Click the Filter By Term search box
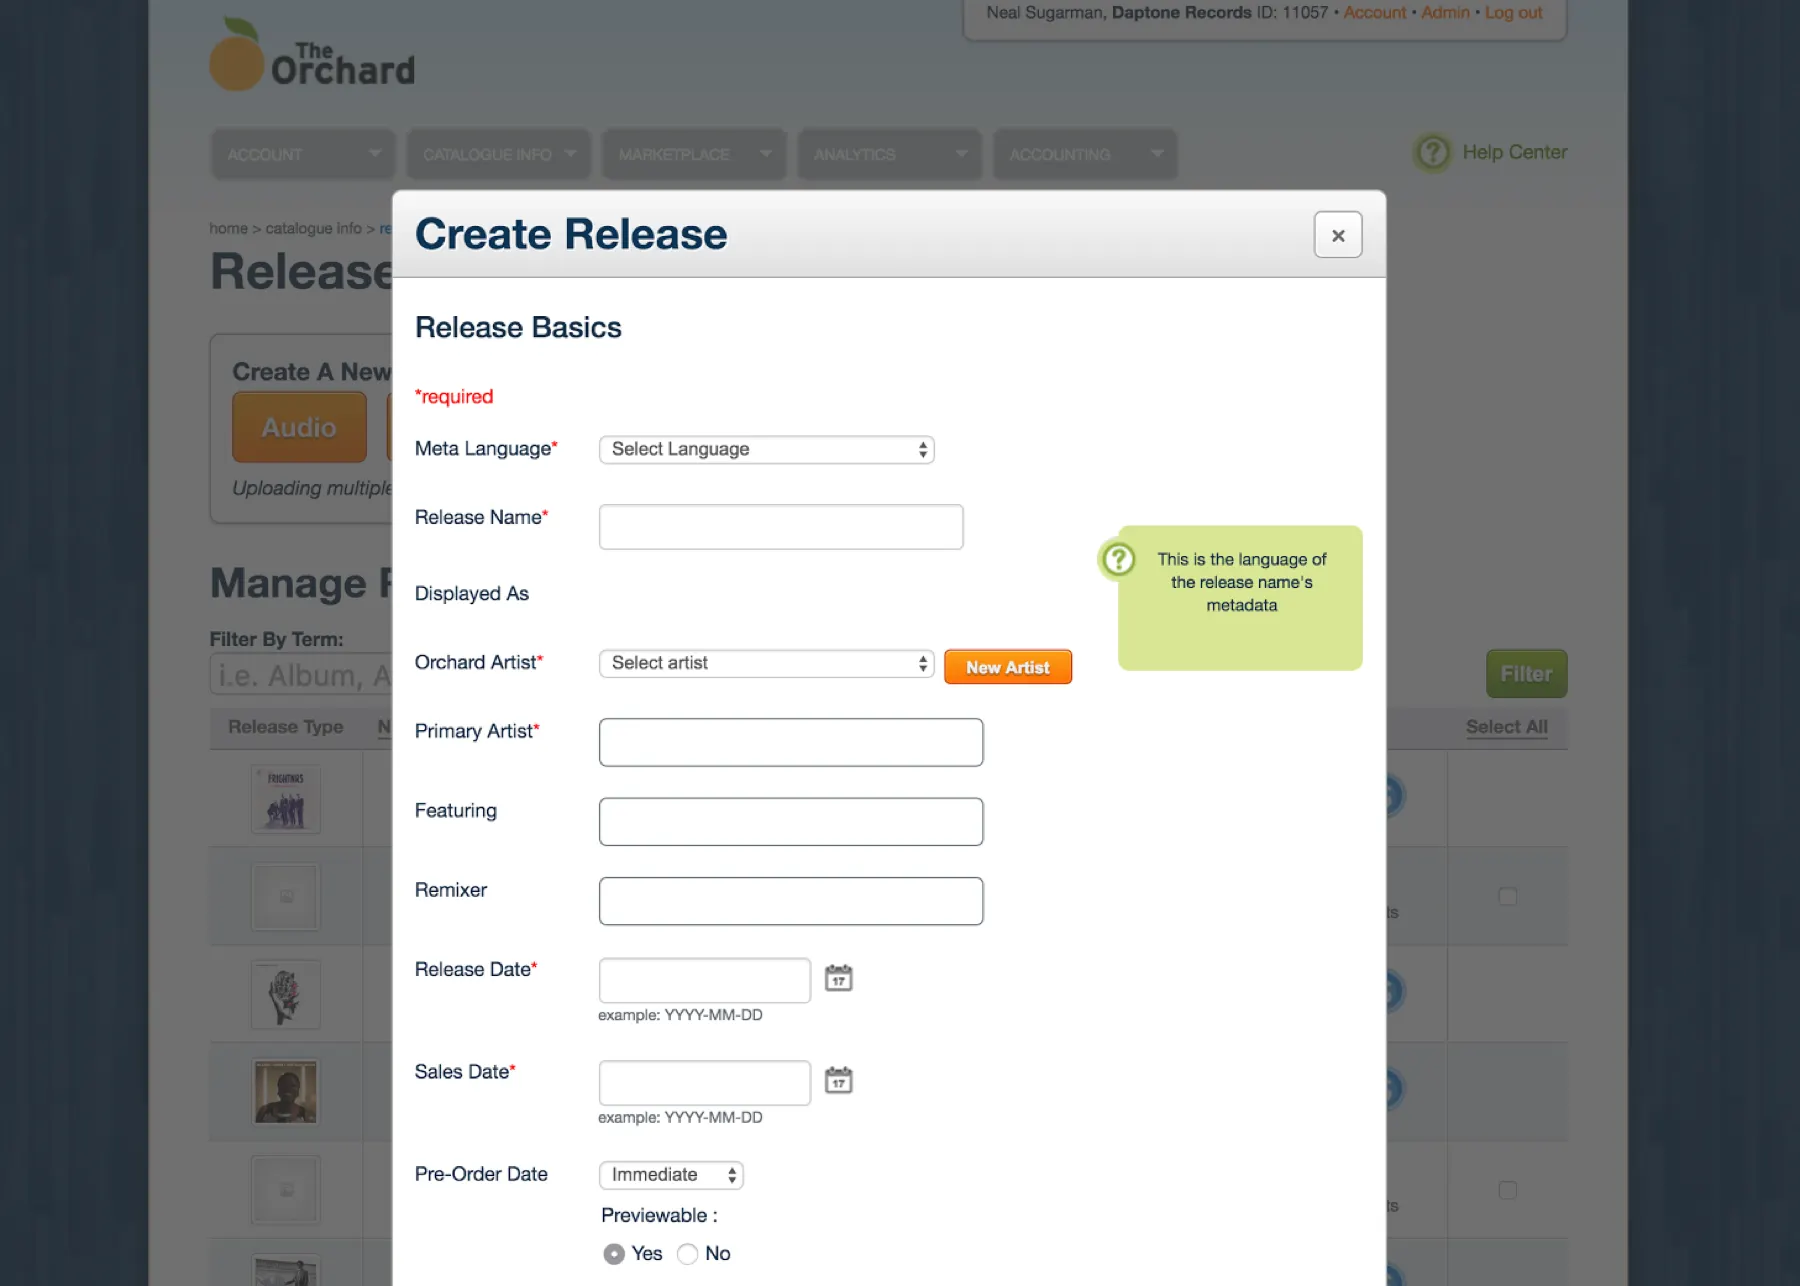1800x1286 pixels. click(x=301, y=675)
